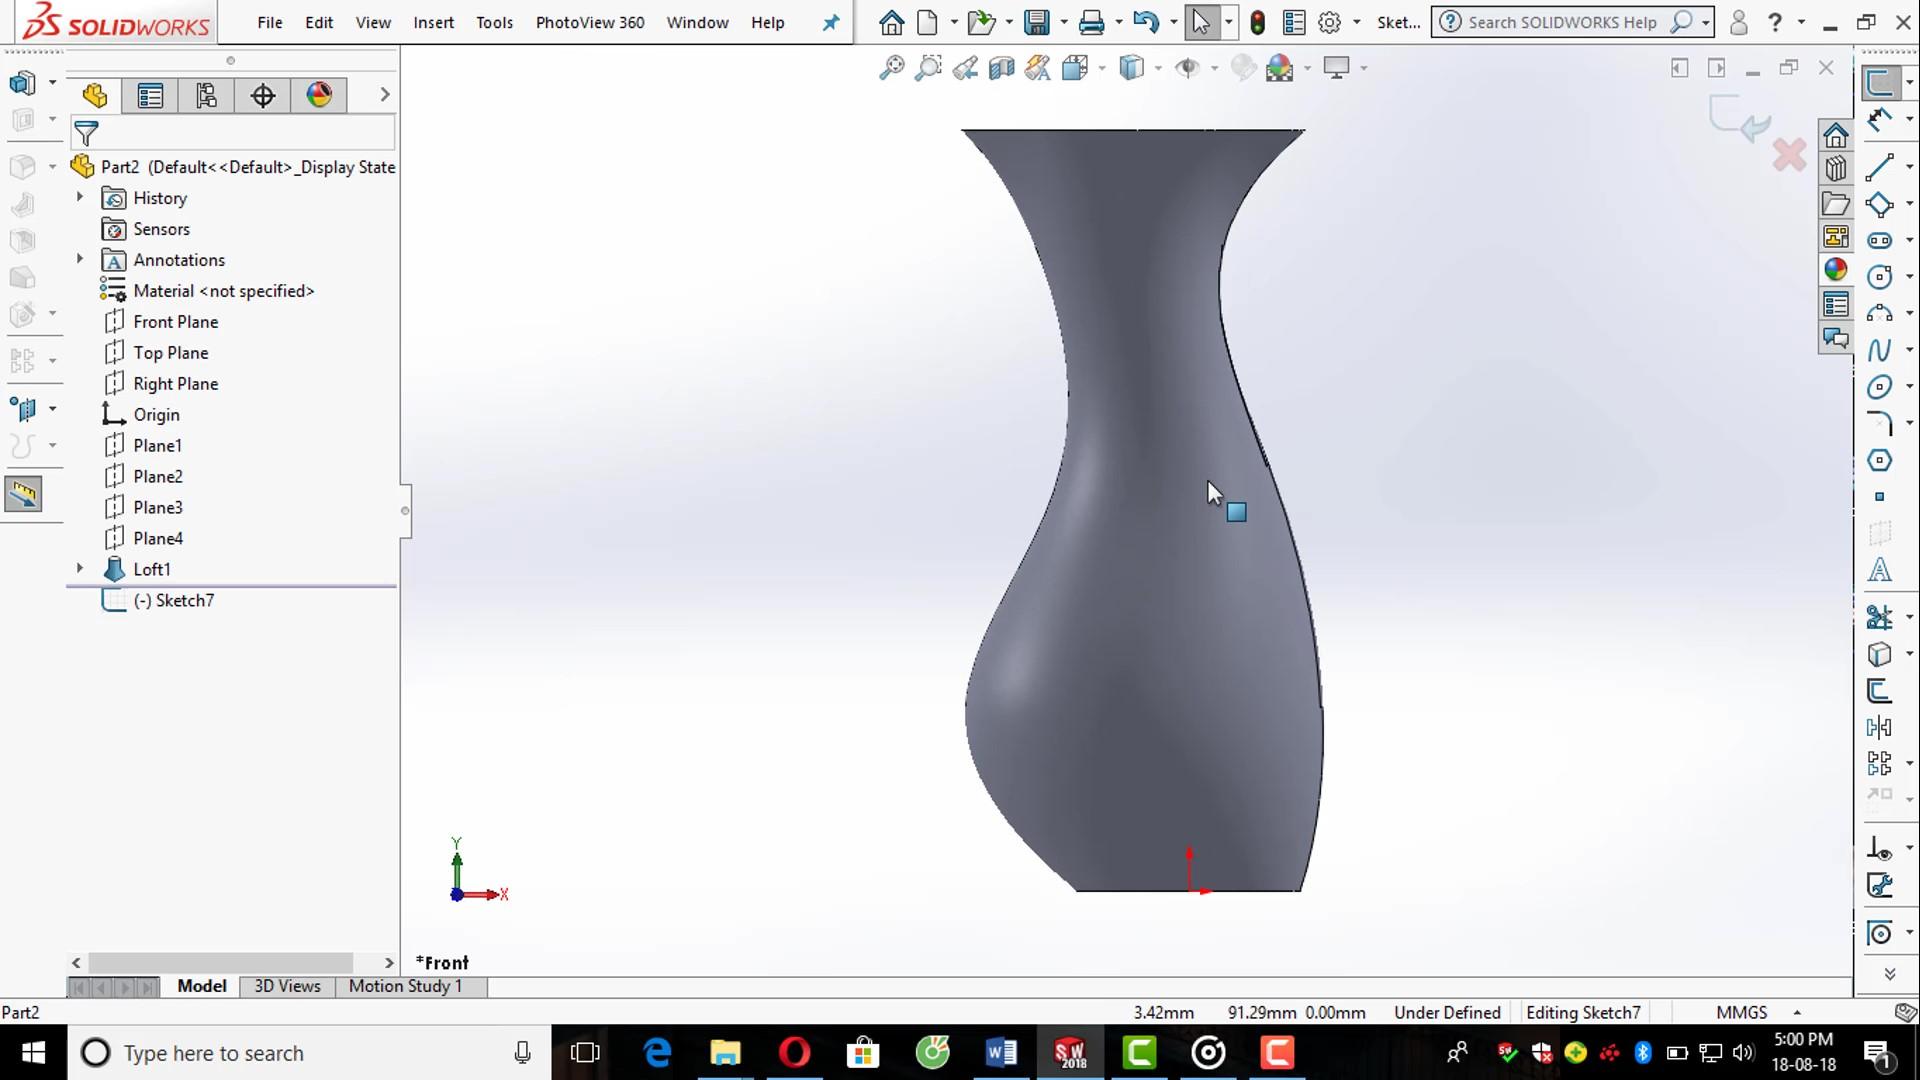1920x1080 pixels.
Task: Open Options with the gear button
Action: 1329,21
